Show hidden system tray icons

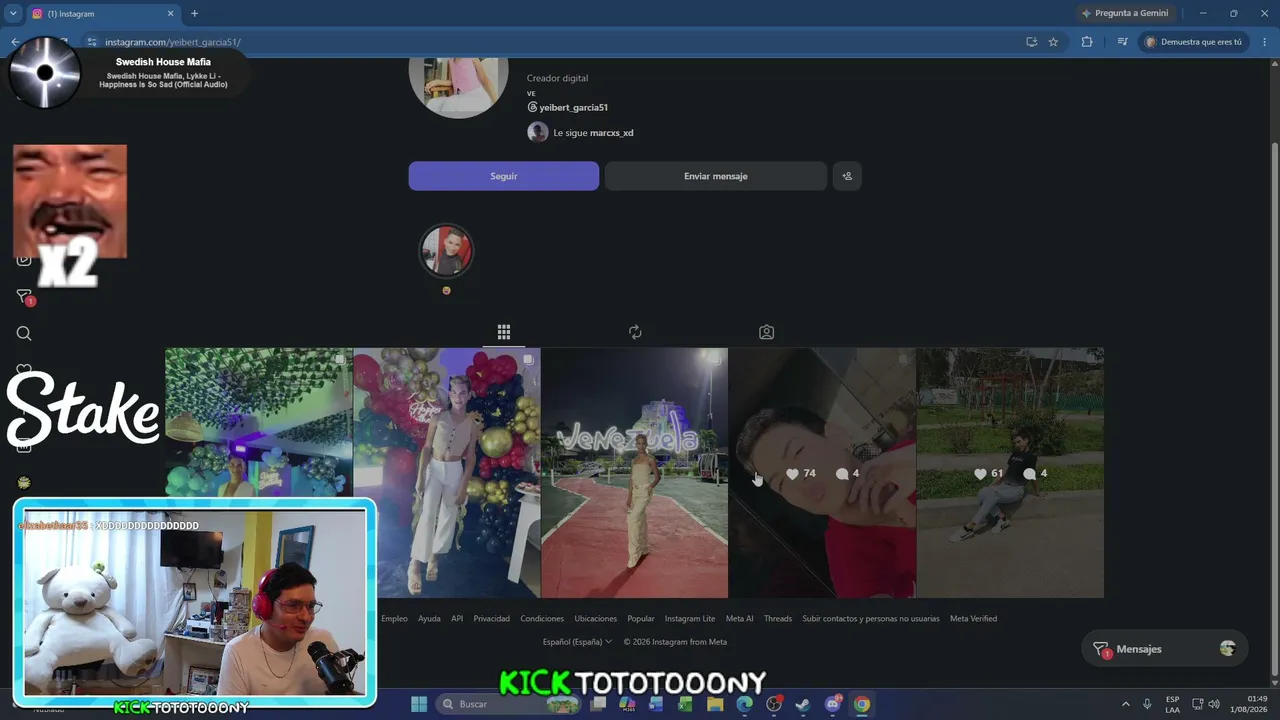click(1125, 704)
